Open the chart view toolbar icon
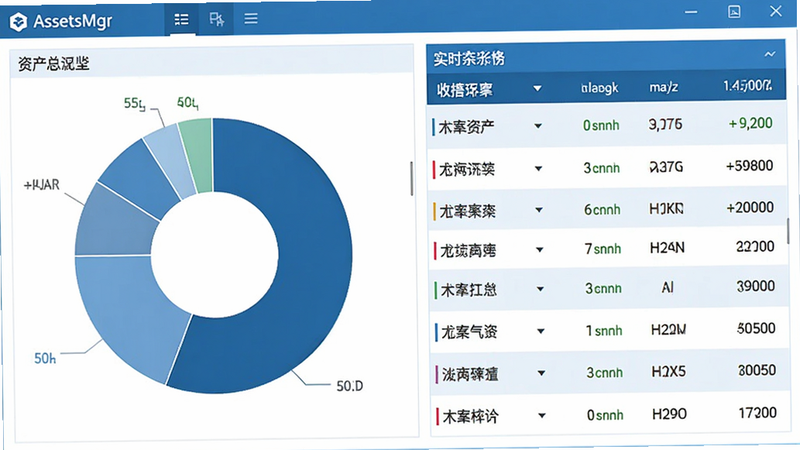Image resolution: width=800 pixels, height=450 pixels. click(216, 19)
